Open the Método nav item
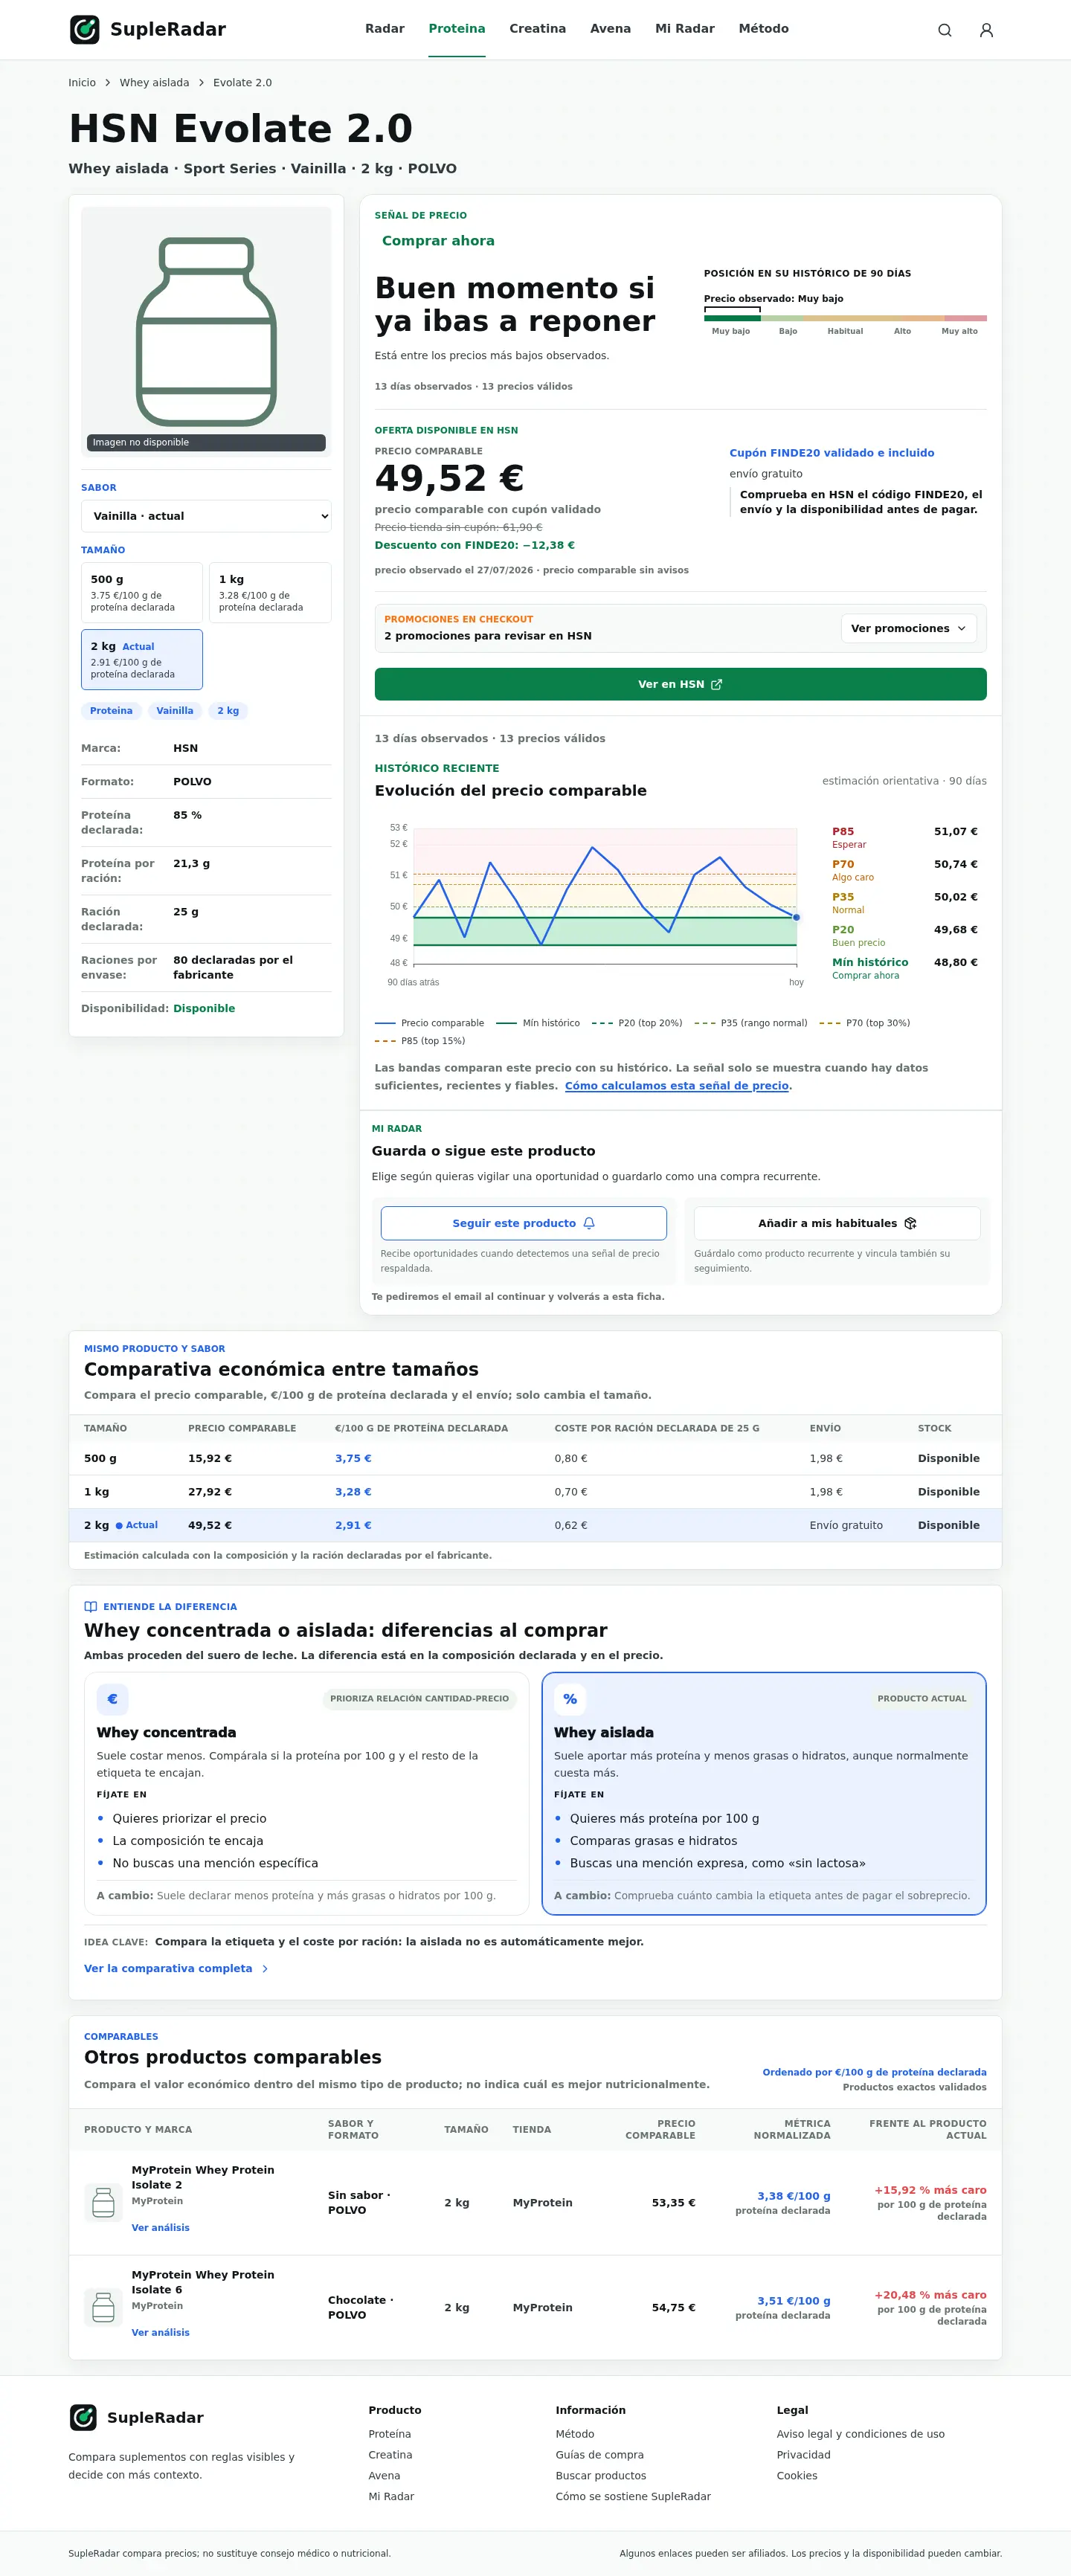This screenshot has height=2576, width=1071. tap(764, 28)
